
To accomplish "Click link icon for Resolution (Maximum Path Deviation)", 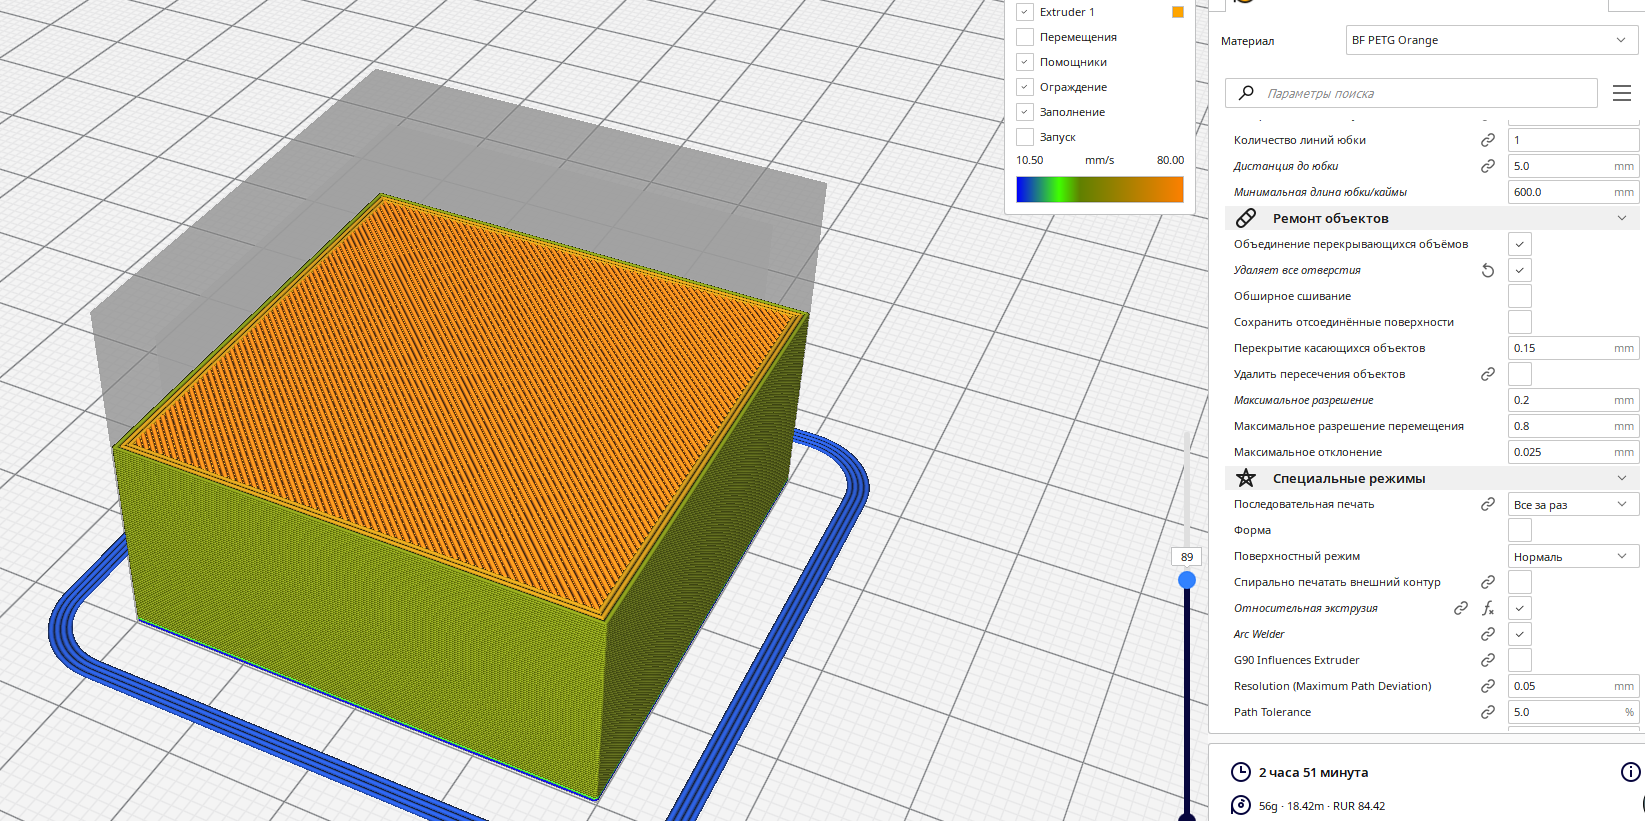I will pos(1488,686).
